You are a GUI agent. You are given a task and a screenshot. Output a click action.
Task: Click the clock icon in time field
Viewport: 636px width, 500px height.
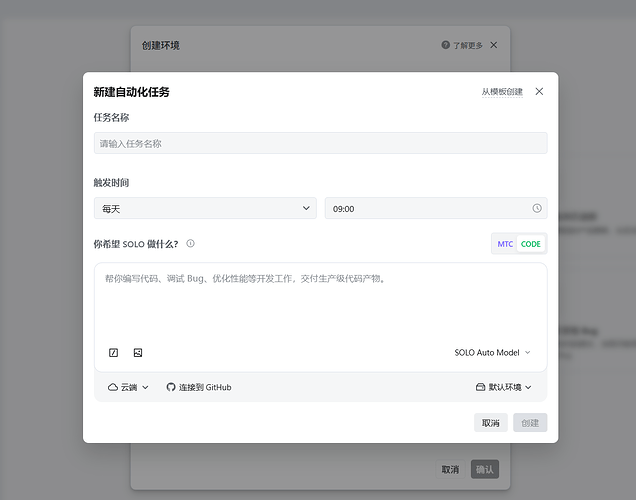(x=537, y=208)
